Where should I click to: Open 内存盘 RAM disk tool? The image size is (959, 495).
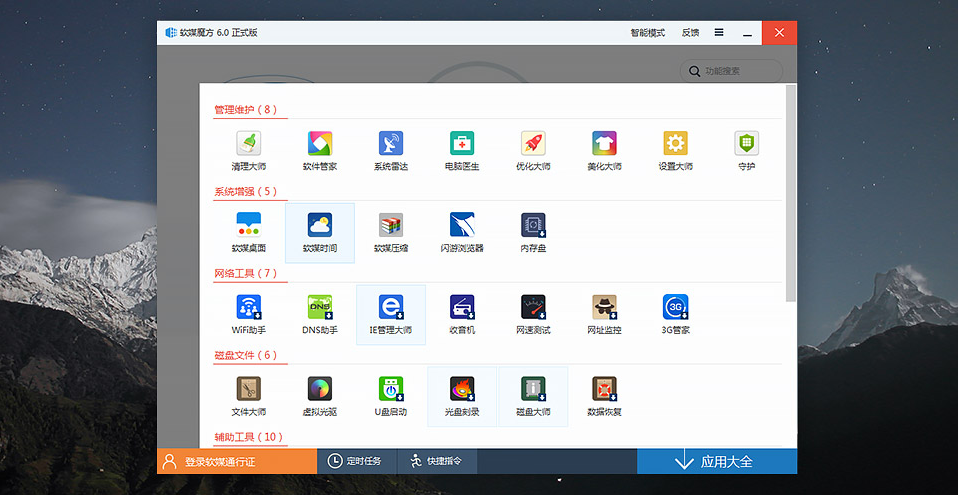point(533,233)
